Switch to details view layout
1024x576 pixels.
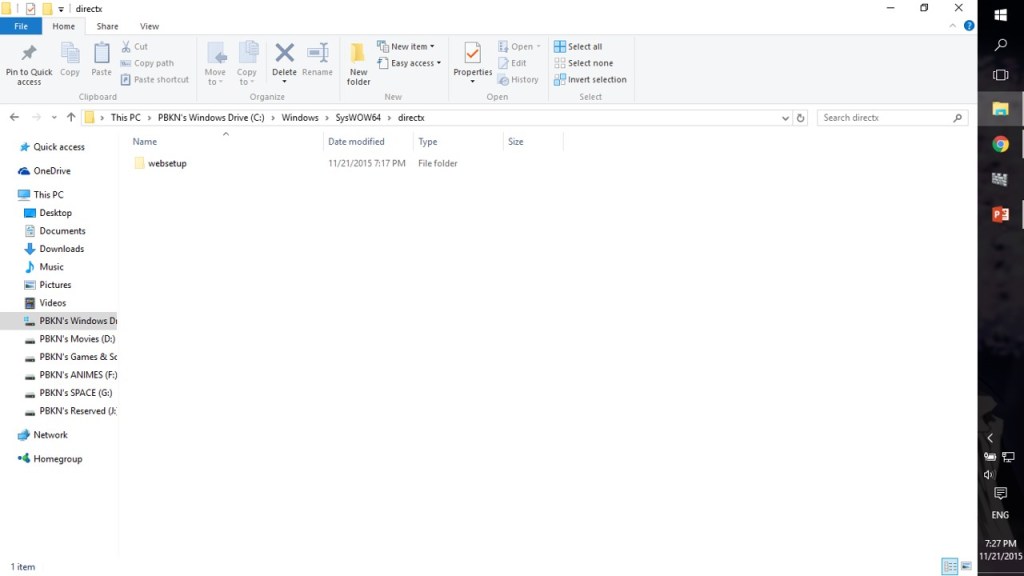click(949, 567)
